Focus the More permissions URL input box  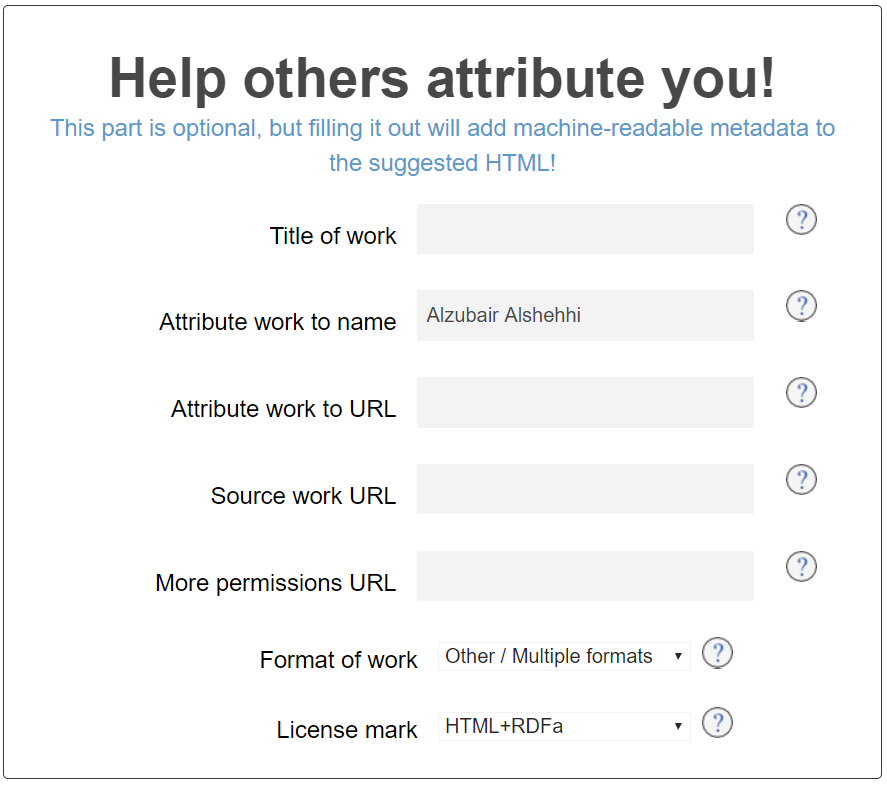pyautogui.click(x=585, y=576)
